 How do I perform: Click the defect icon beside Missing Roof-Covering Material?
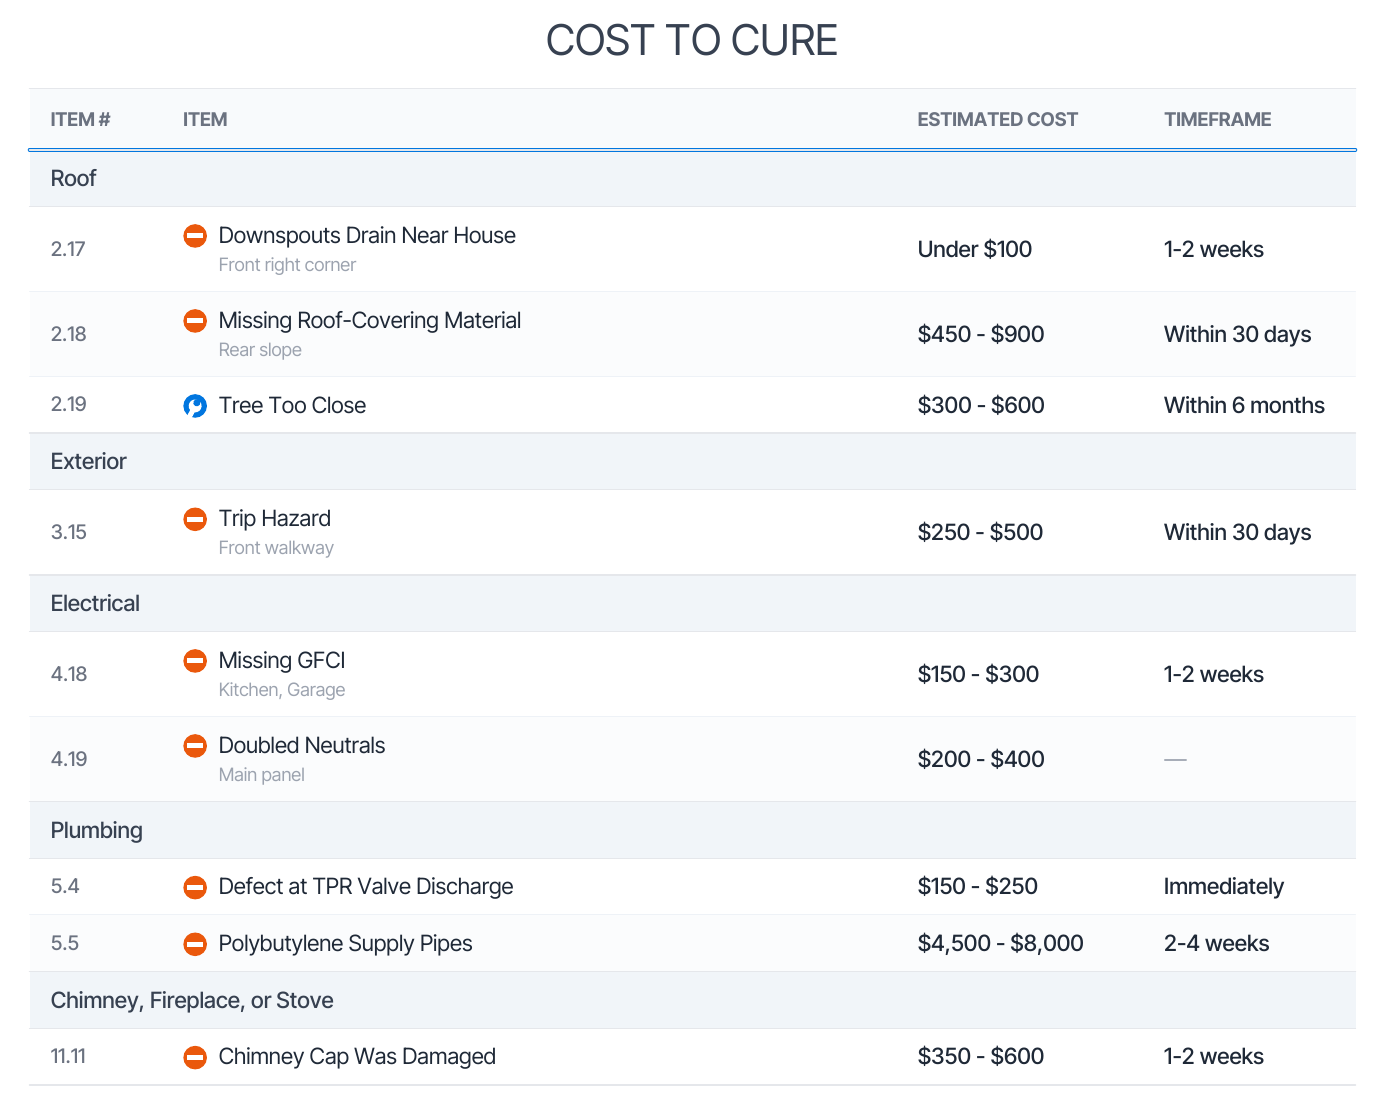(195, 321)
